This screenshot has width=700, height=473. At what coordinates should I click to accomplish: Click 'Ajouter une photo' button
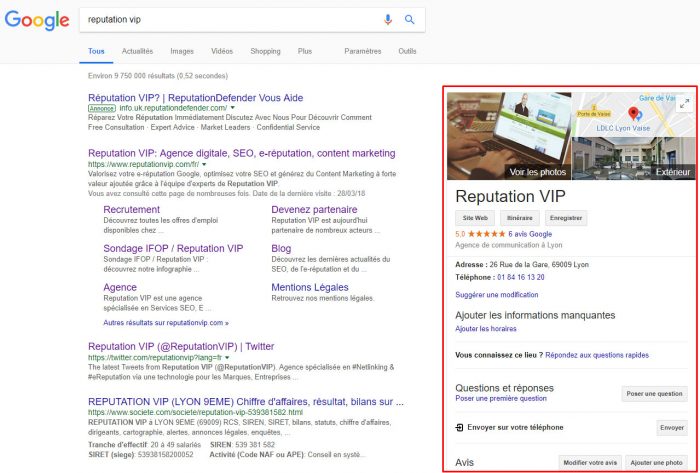(x=656, y=463)
